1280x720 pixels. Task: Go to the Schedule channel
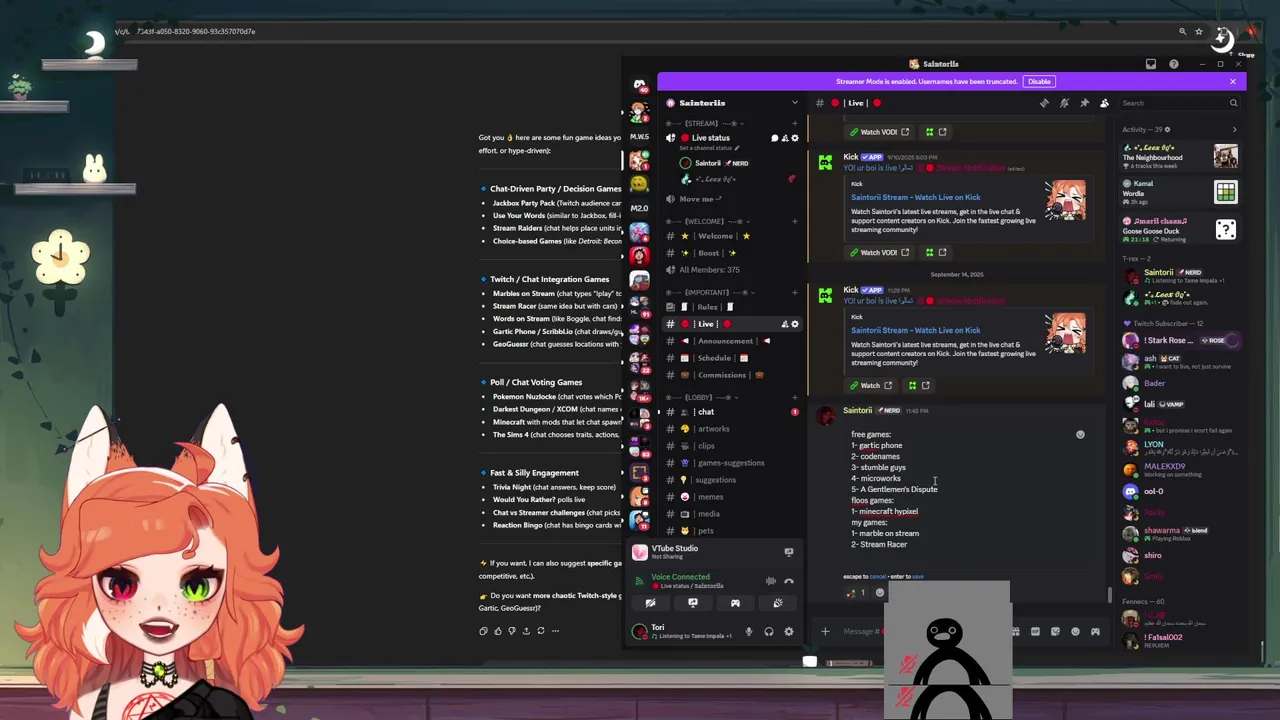point(730,358)
